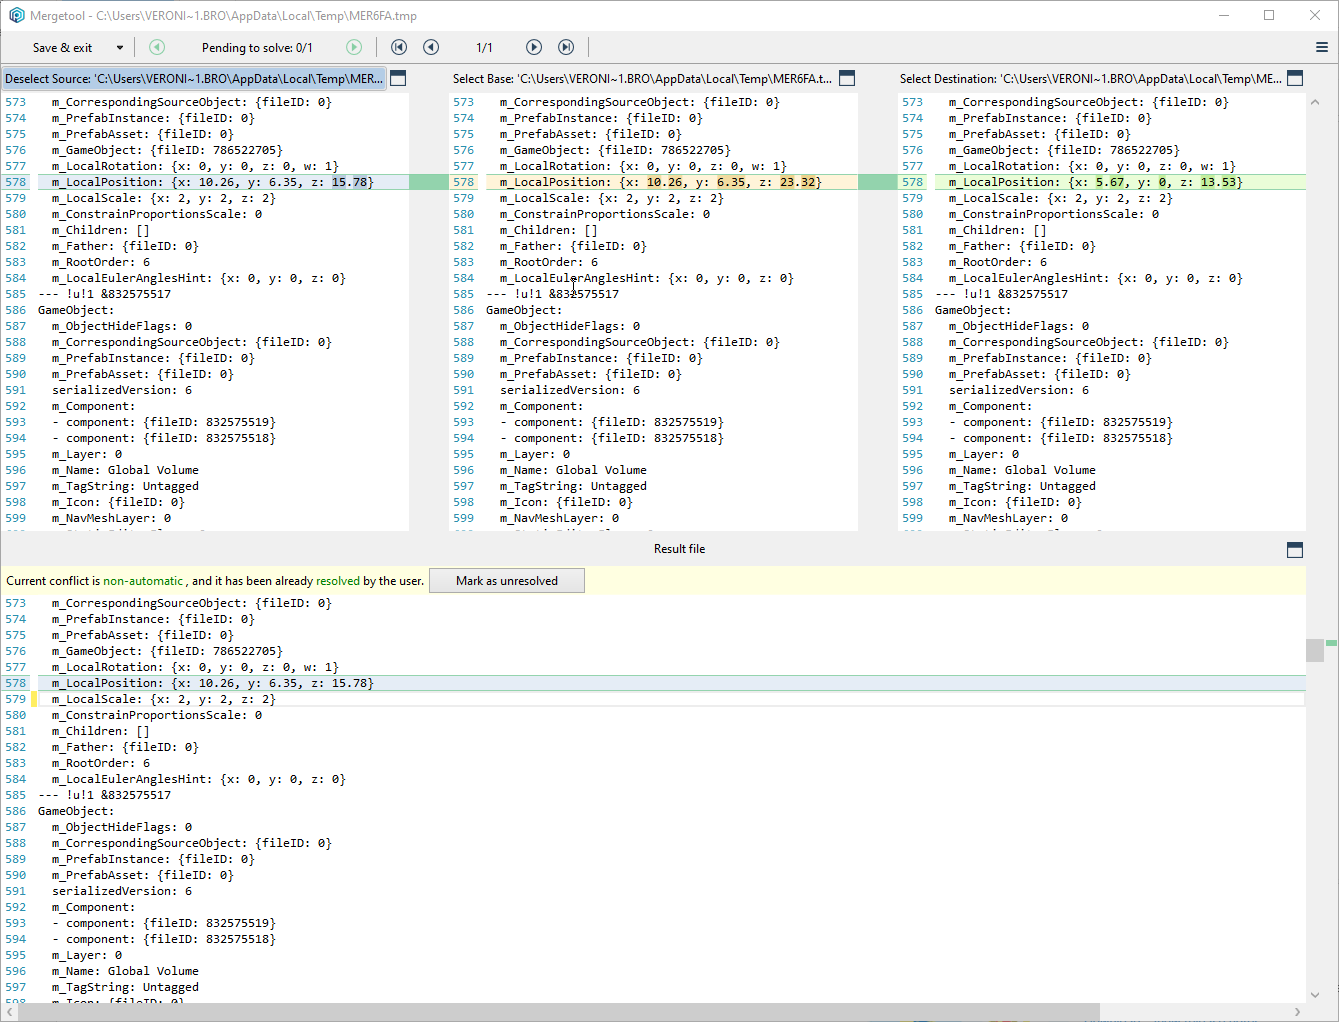Jump to the last conflict

566,47
